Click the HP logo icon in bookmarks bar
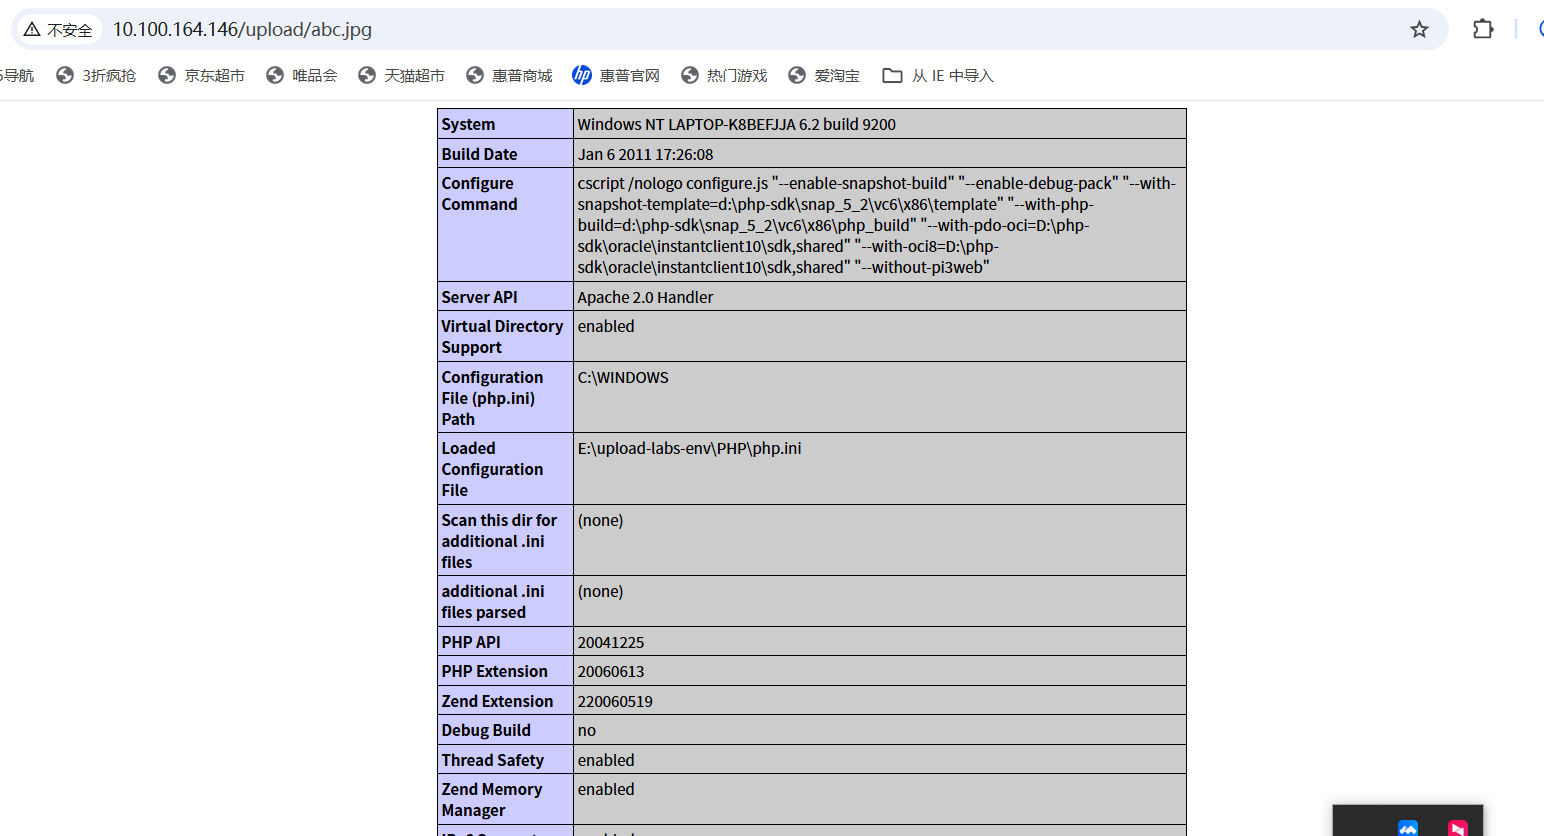This screenshot has width=1544, height=836. 582,75
